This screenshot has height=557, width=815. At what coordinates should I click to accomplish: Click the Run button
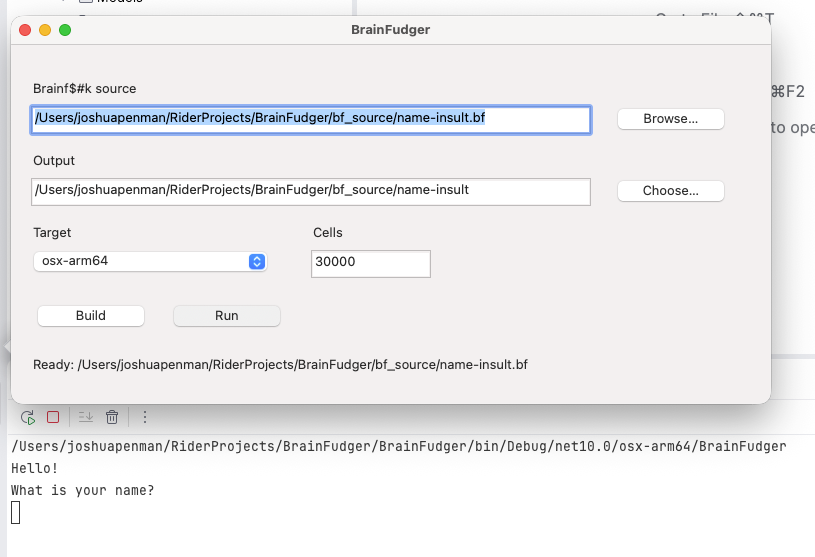(x=227, y=316)
